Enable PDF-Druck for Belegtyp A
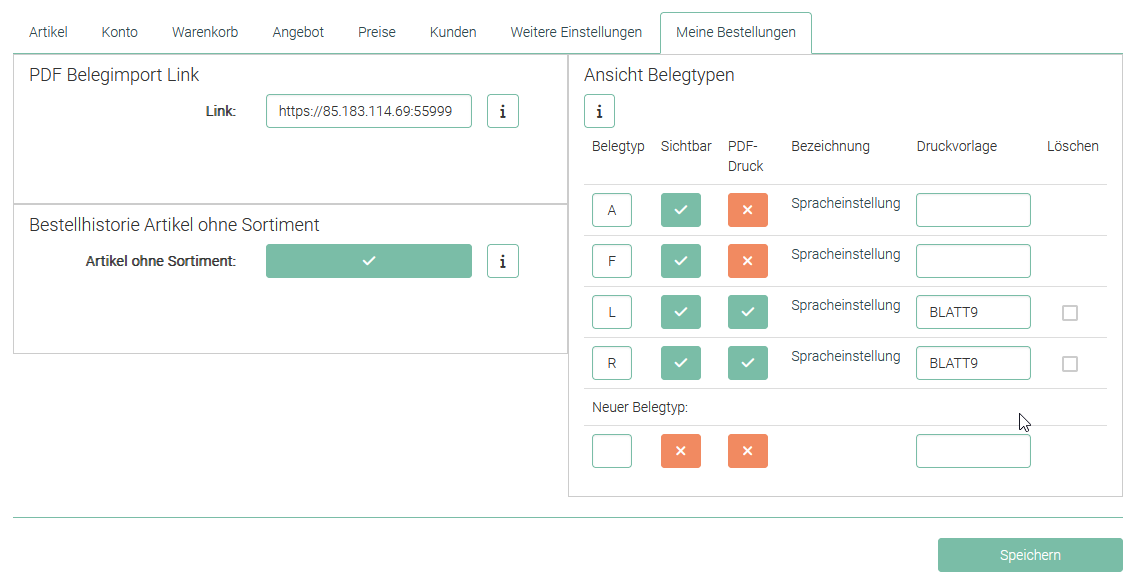The image size is (1134, 581). click(747, 210)
